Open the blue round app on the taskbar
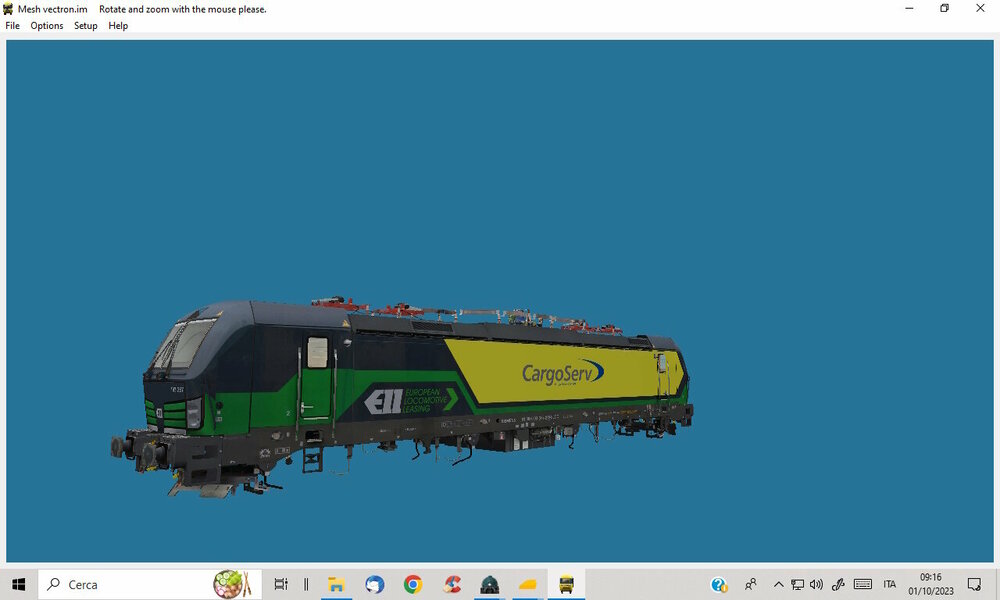This screenshot has width=1000, height=600. 374,584
